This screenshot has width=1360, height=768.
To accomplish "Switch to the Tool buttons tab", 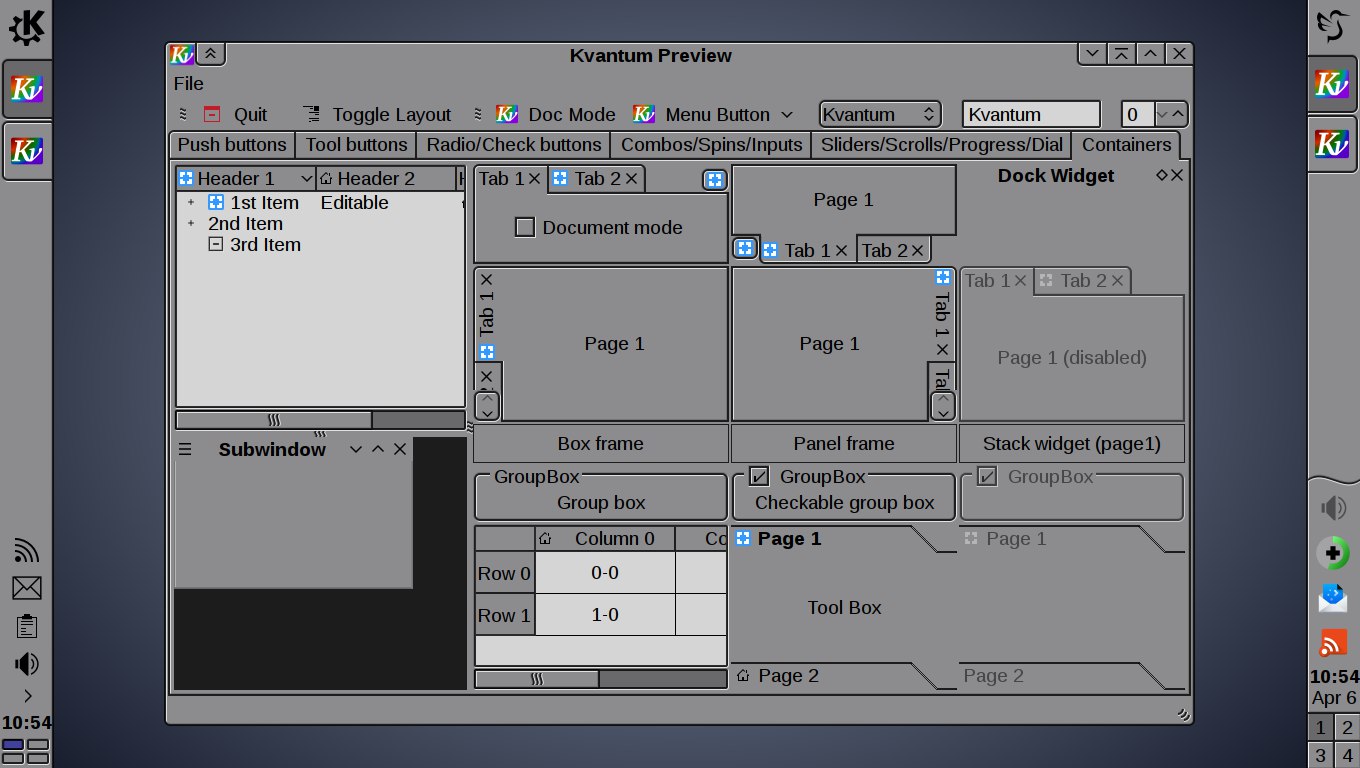I will click(x=356, y=145).
